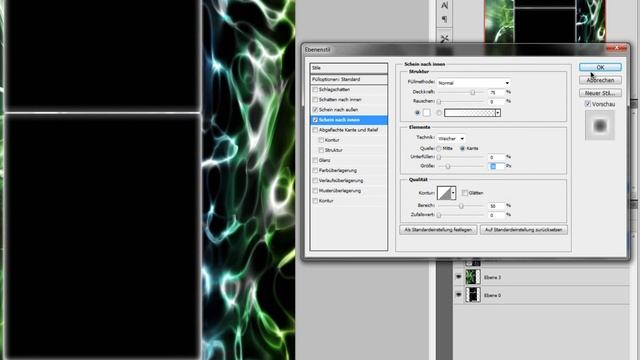Select gradient radio button
Viewport: 640px width, 360px height.
point(439,113)
